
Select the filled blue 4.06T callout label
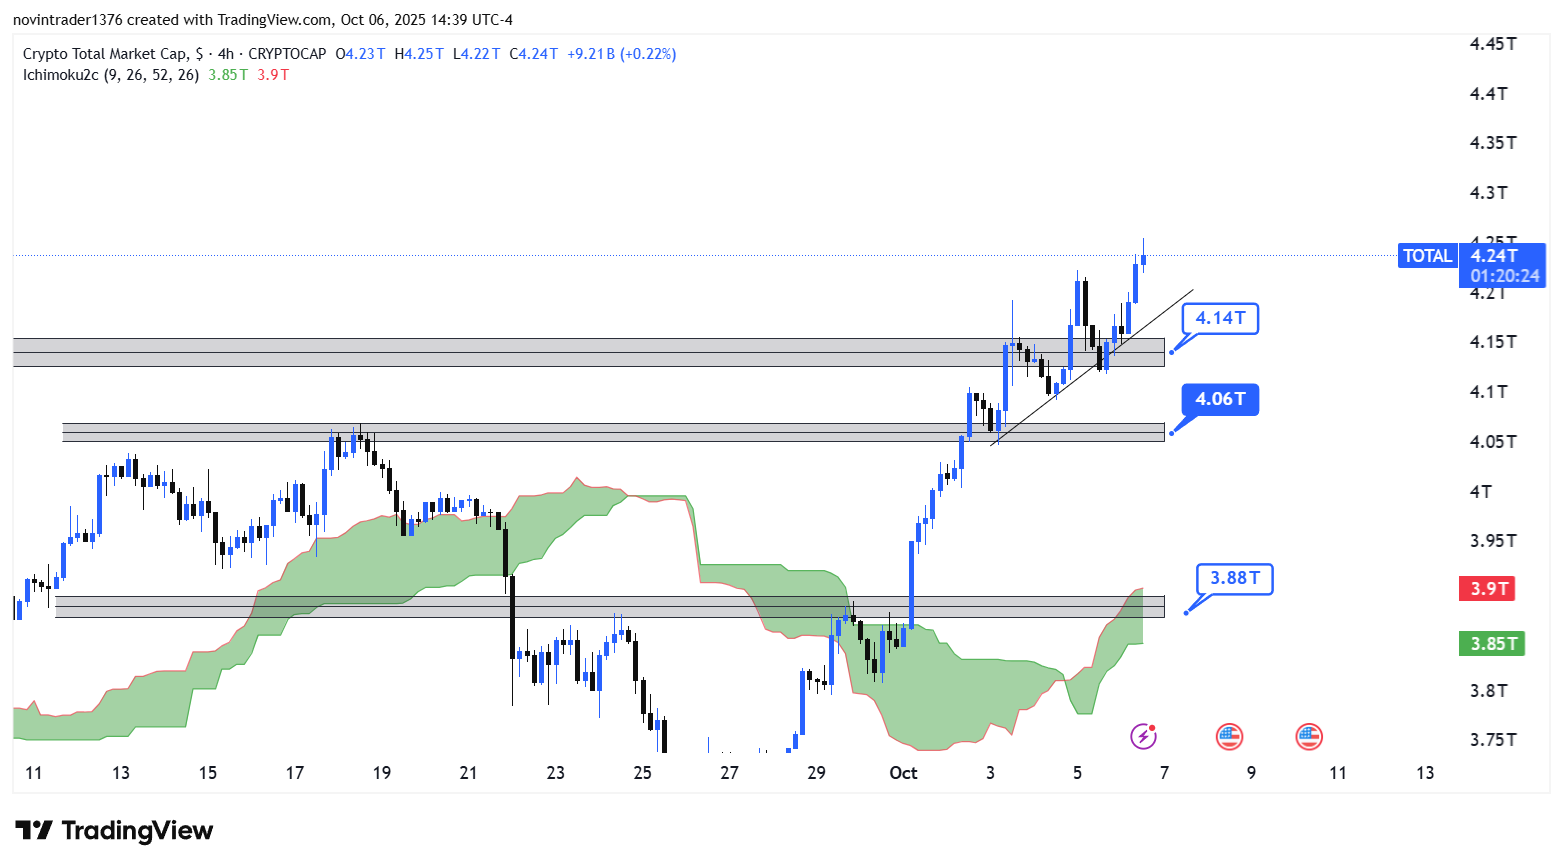(x=1220, y=399)
